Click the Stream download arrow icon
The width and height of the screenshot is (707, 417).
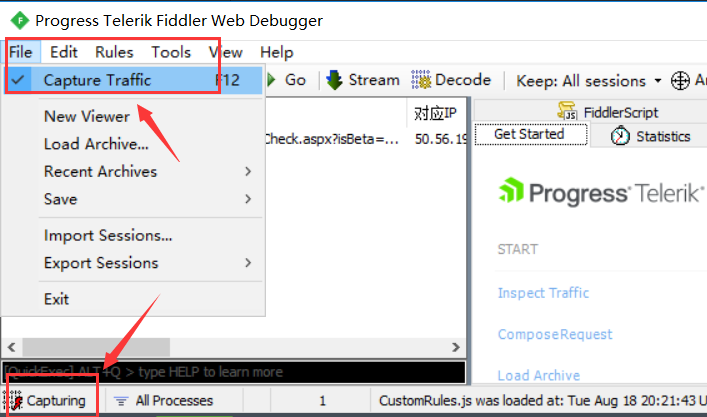[334, 80]
